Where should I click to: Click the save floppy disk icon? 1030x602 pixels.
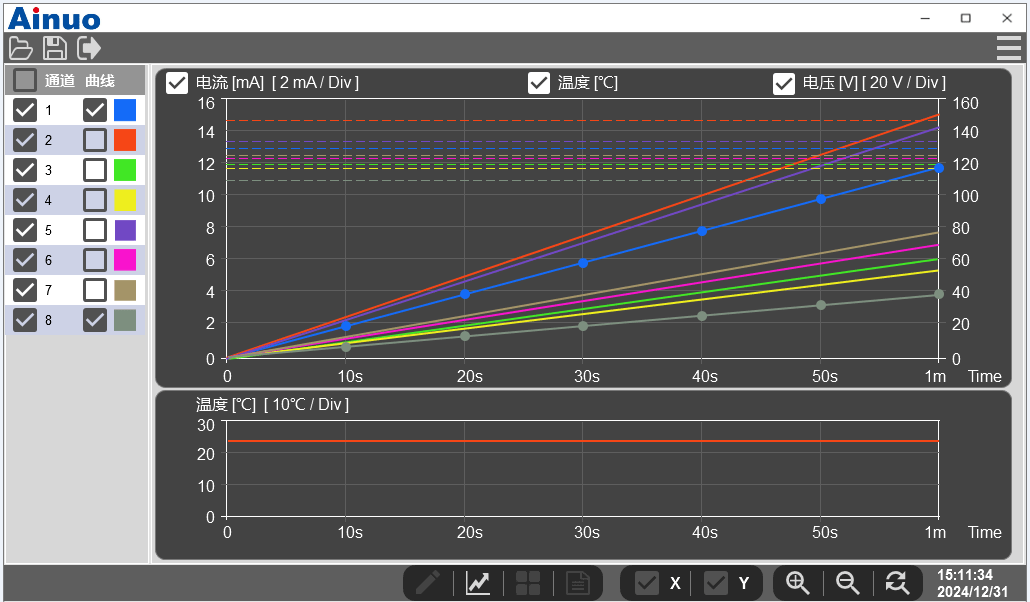(x=55, y=47)
